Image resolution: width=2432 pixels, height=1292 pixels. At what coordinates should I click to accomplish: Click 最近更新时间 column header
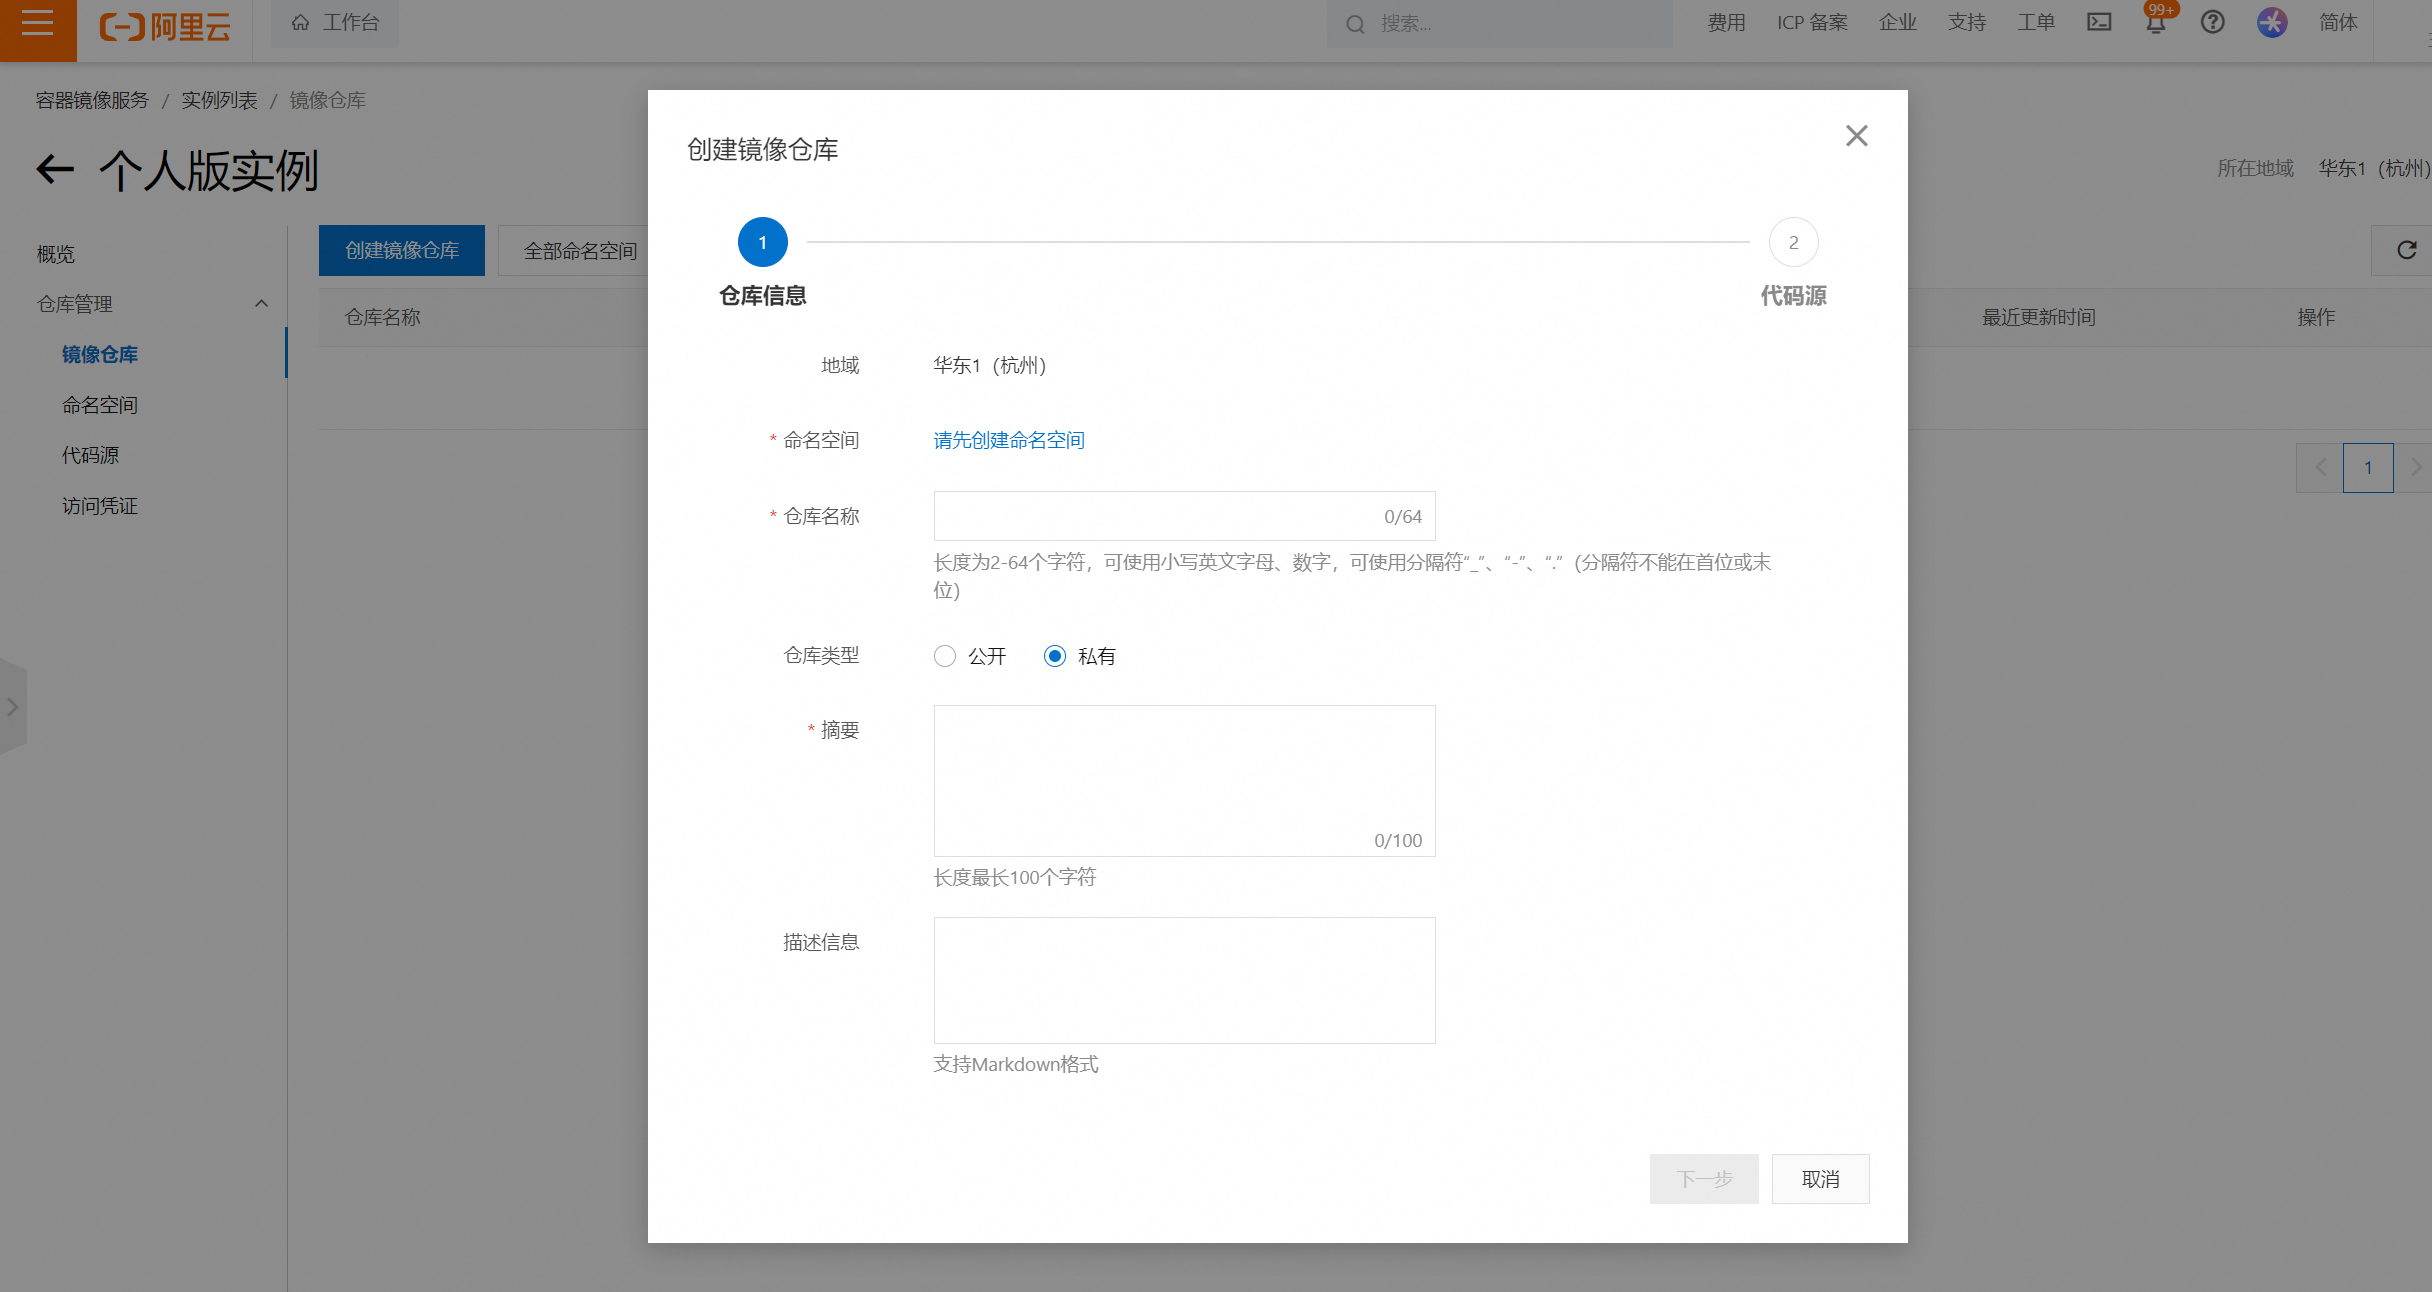pyautogui.click(x=2039, y=317)
